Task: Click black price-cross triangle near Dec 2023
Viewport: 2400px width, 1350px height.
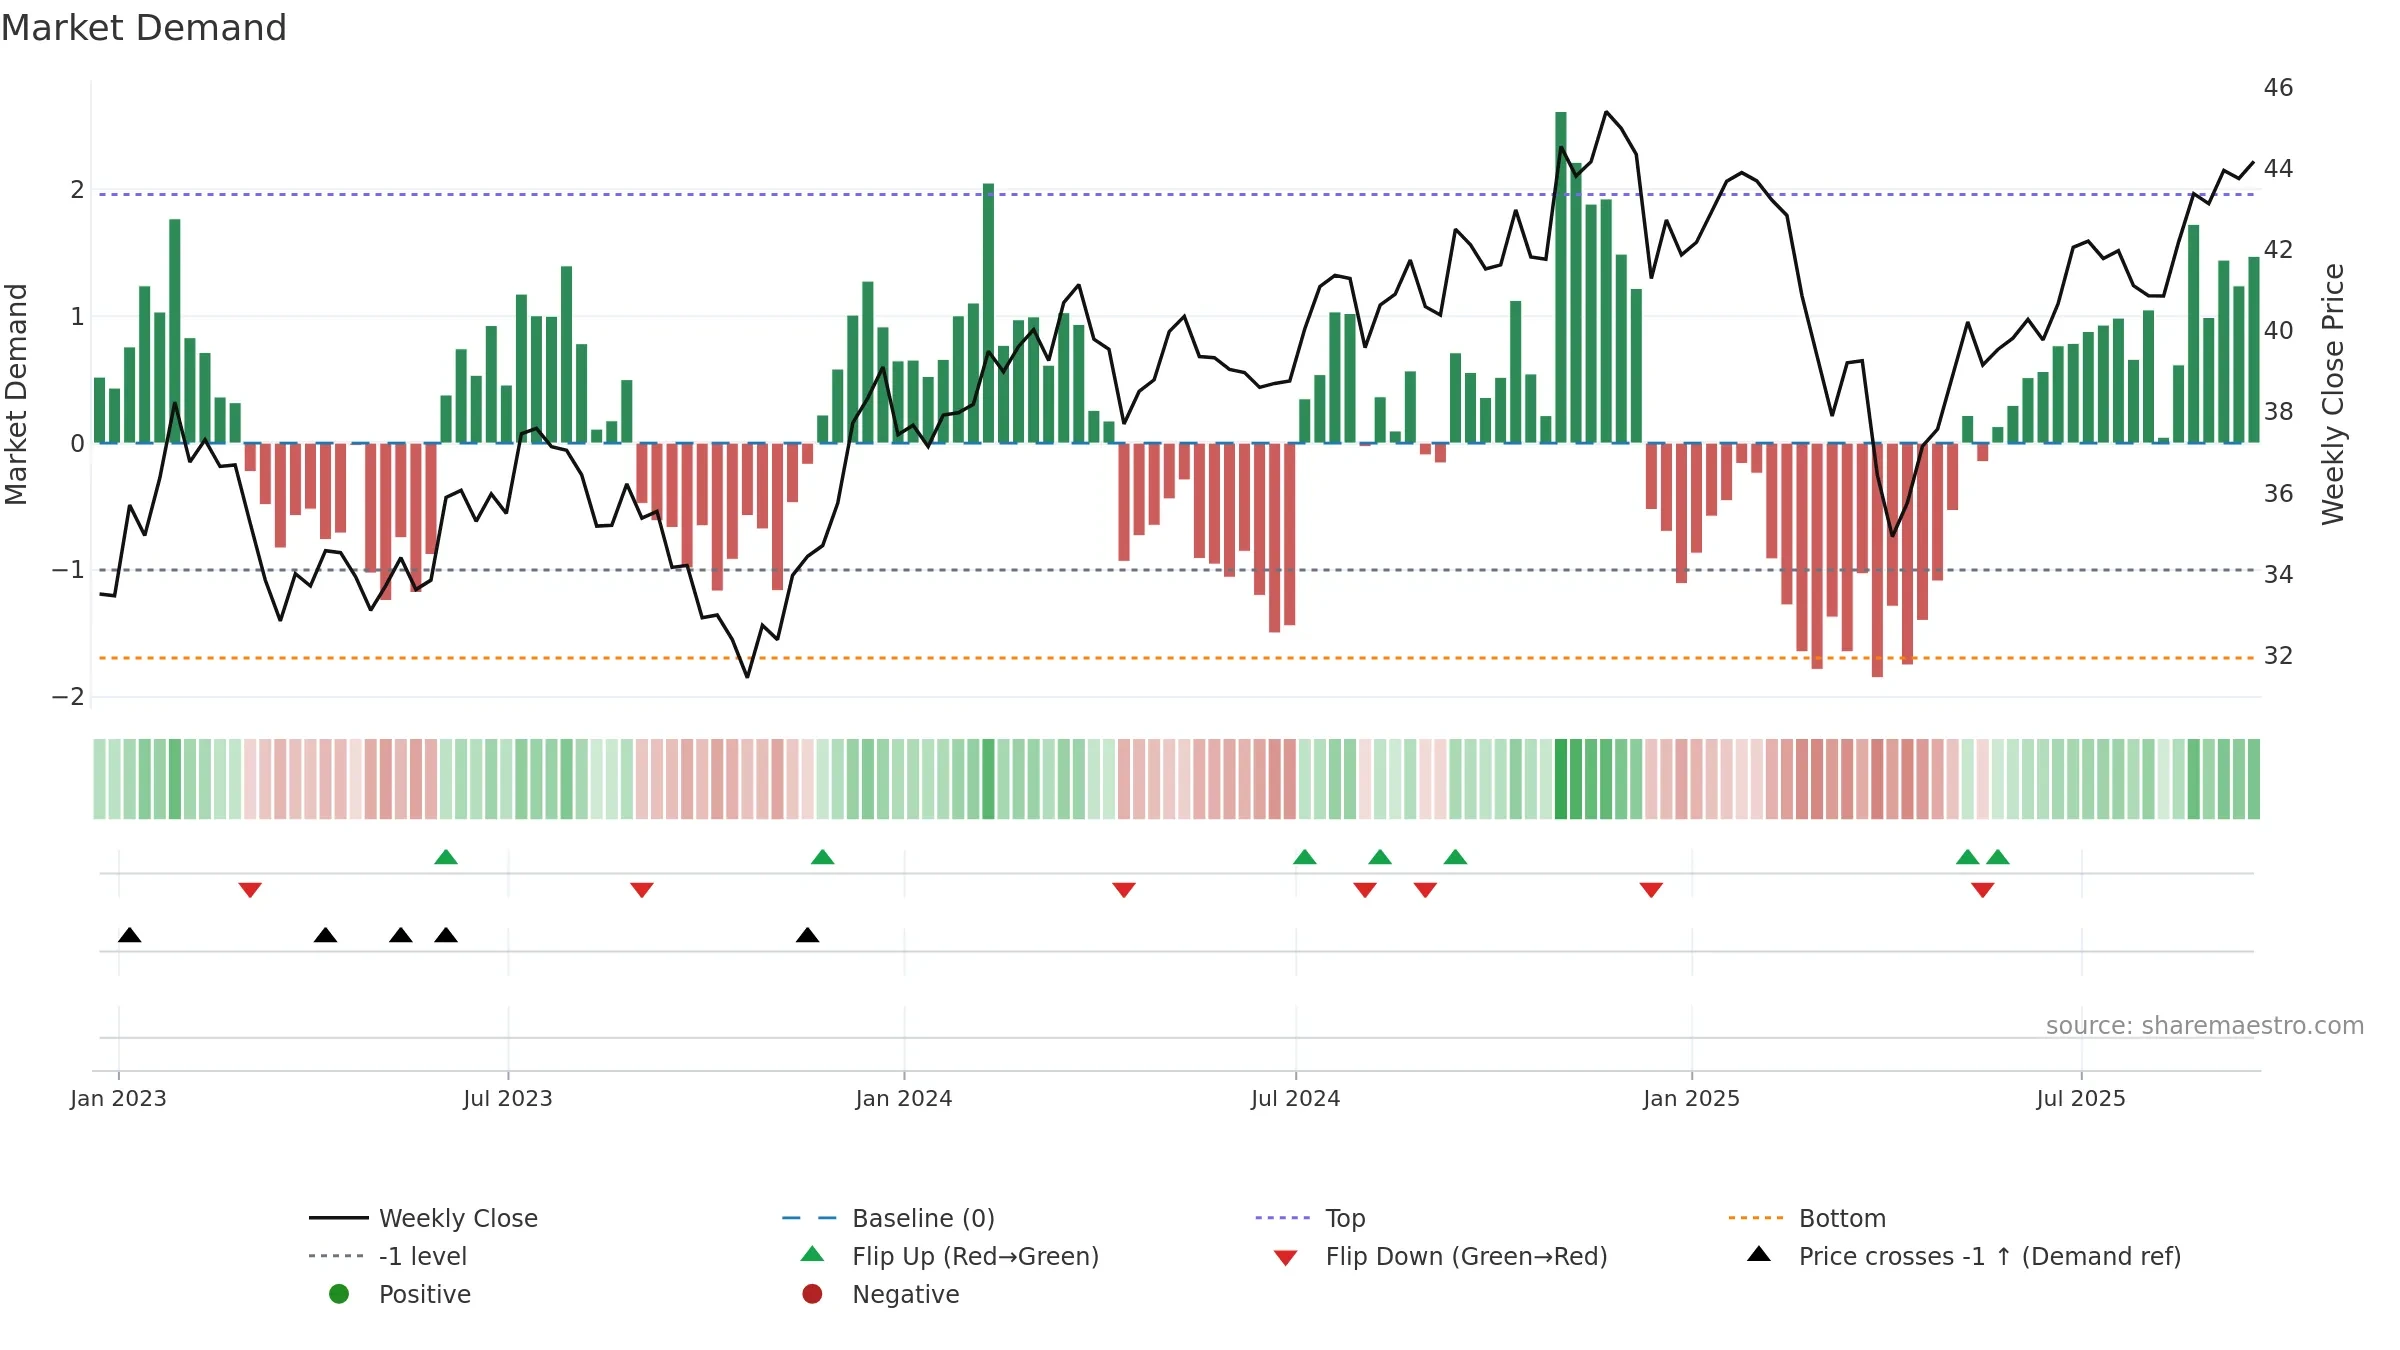Action: [x=807, y=935]
